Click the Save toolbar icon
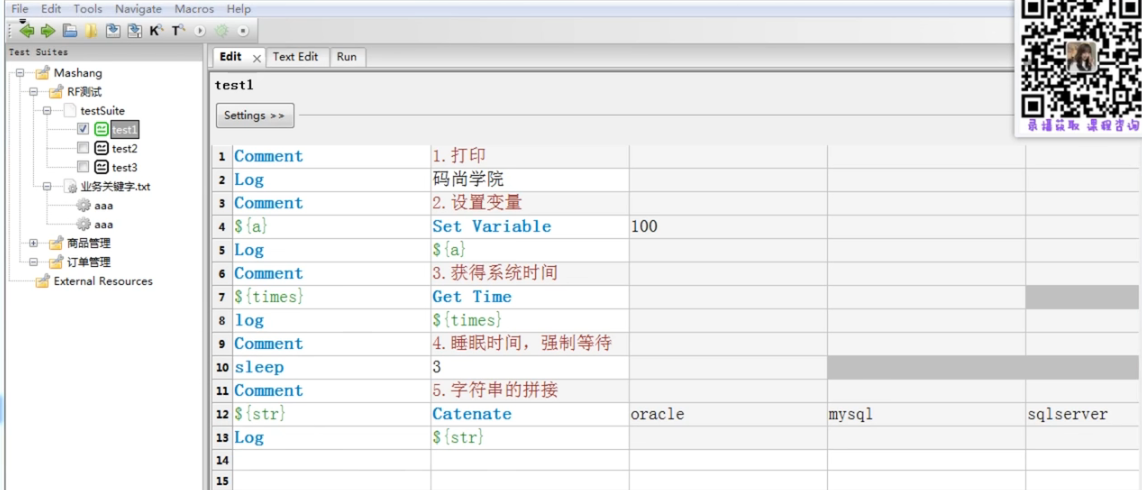 (113, 31)
